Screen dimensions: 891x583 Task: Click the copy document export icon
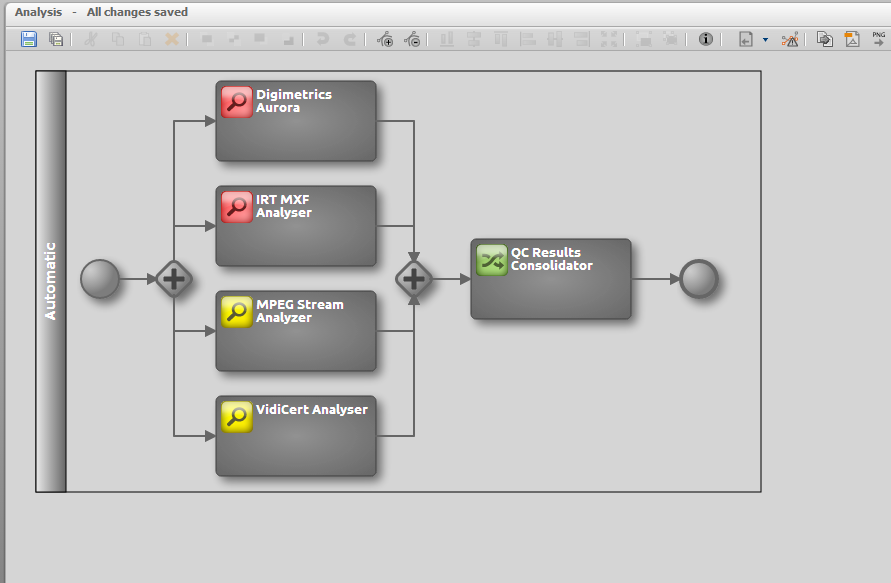[825, 40]
